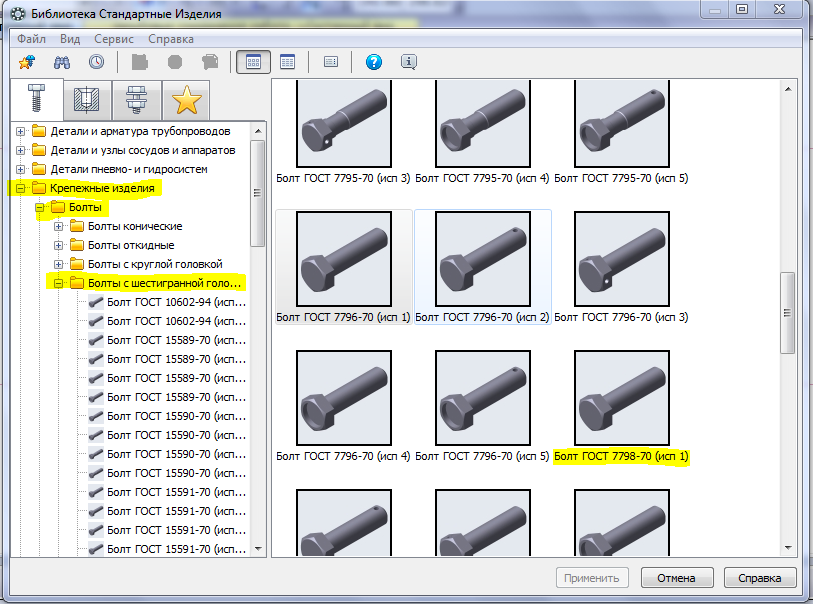Click the favorites wizard star icon in toolbar
The image size is (813, 604).
(27, 62)
